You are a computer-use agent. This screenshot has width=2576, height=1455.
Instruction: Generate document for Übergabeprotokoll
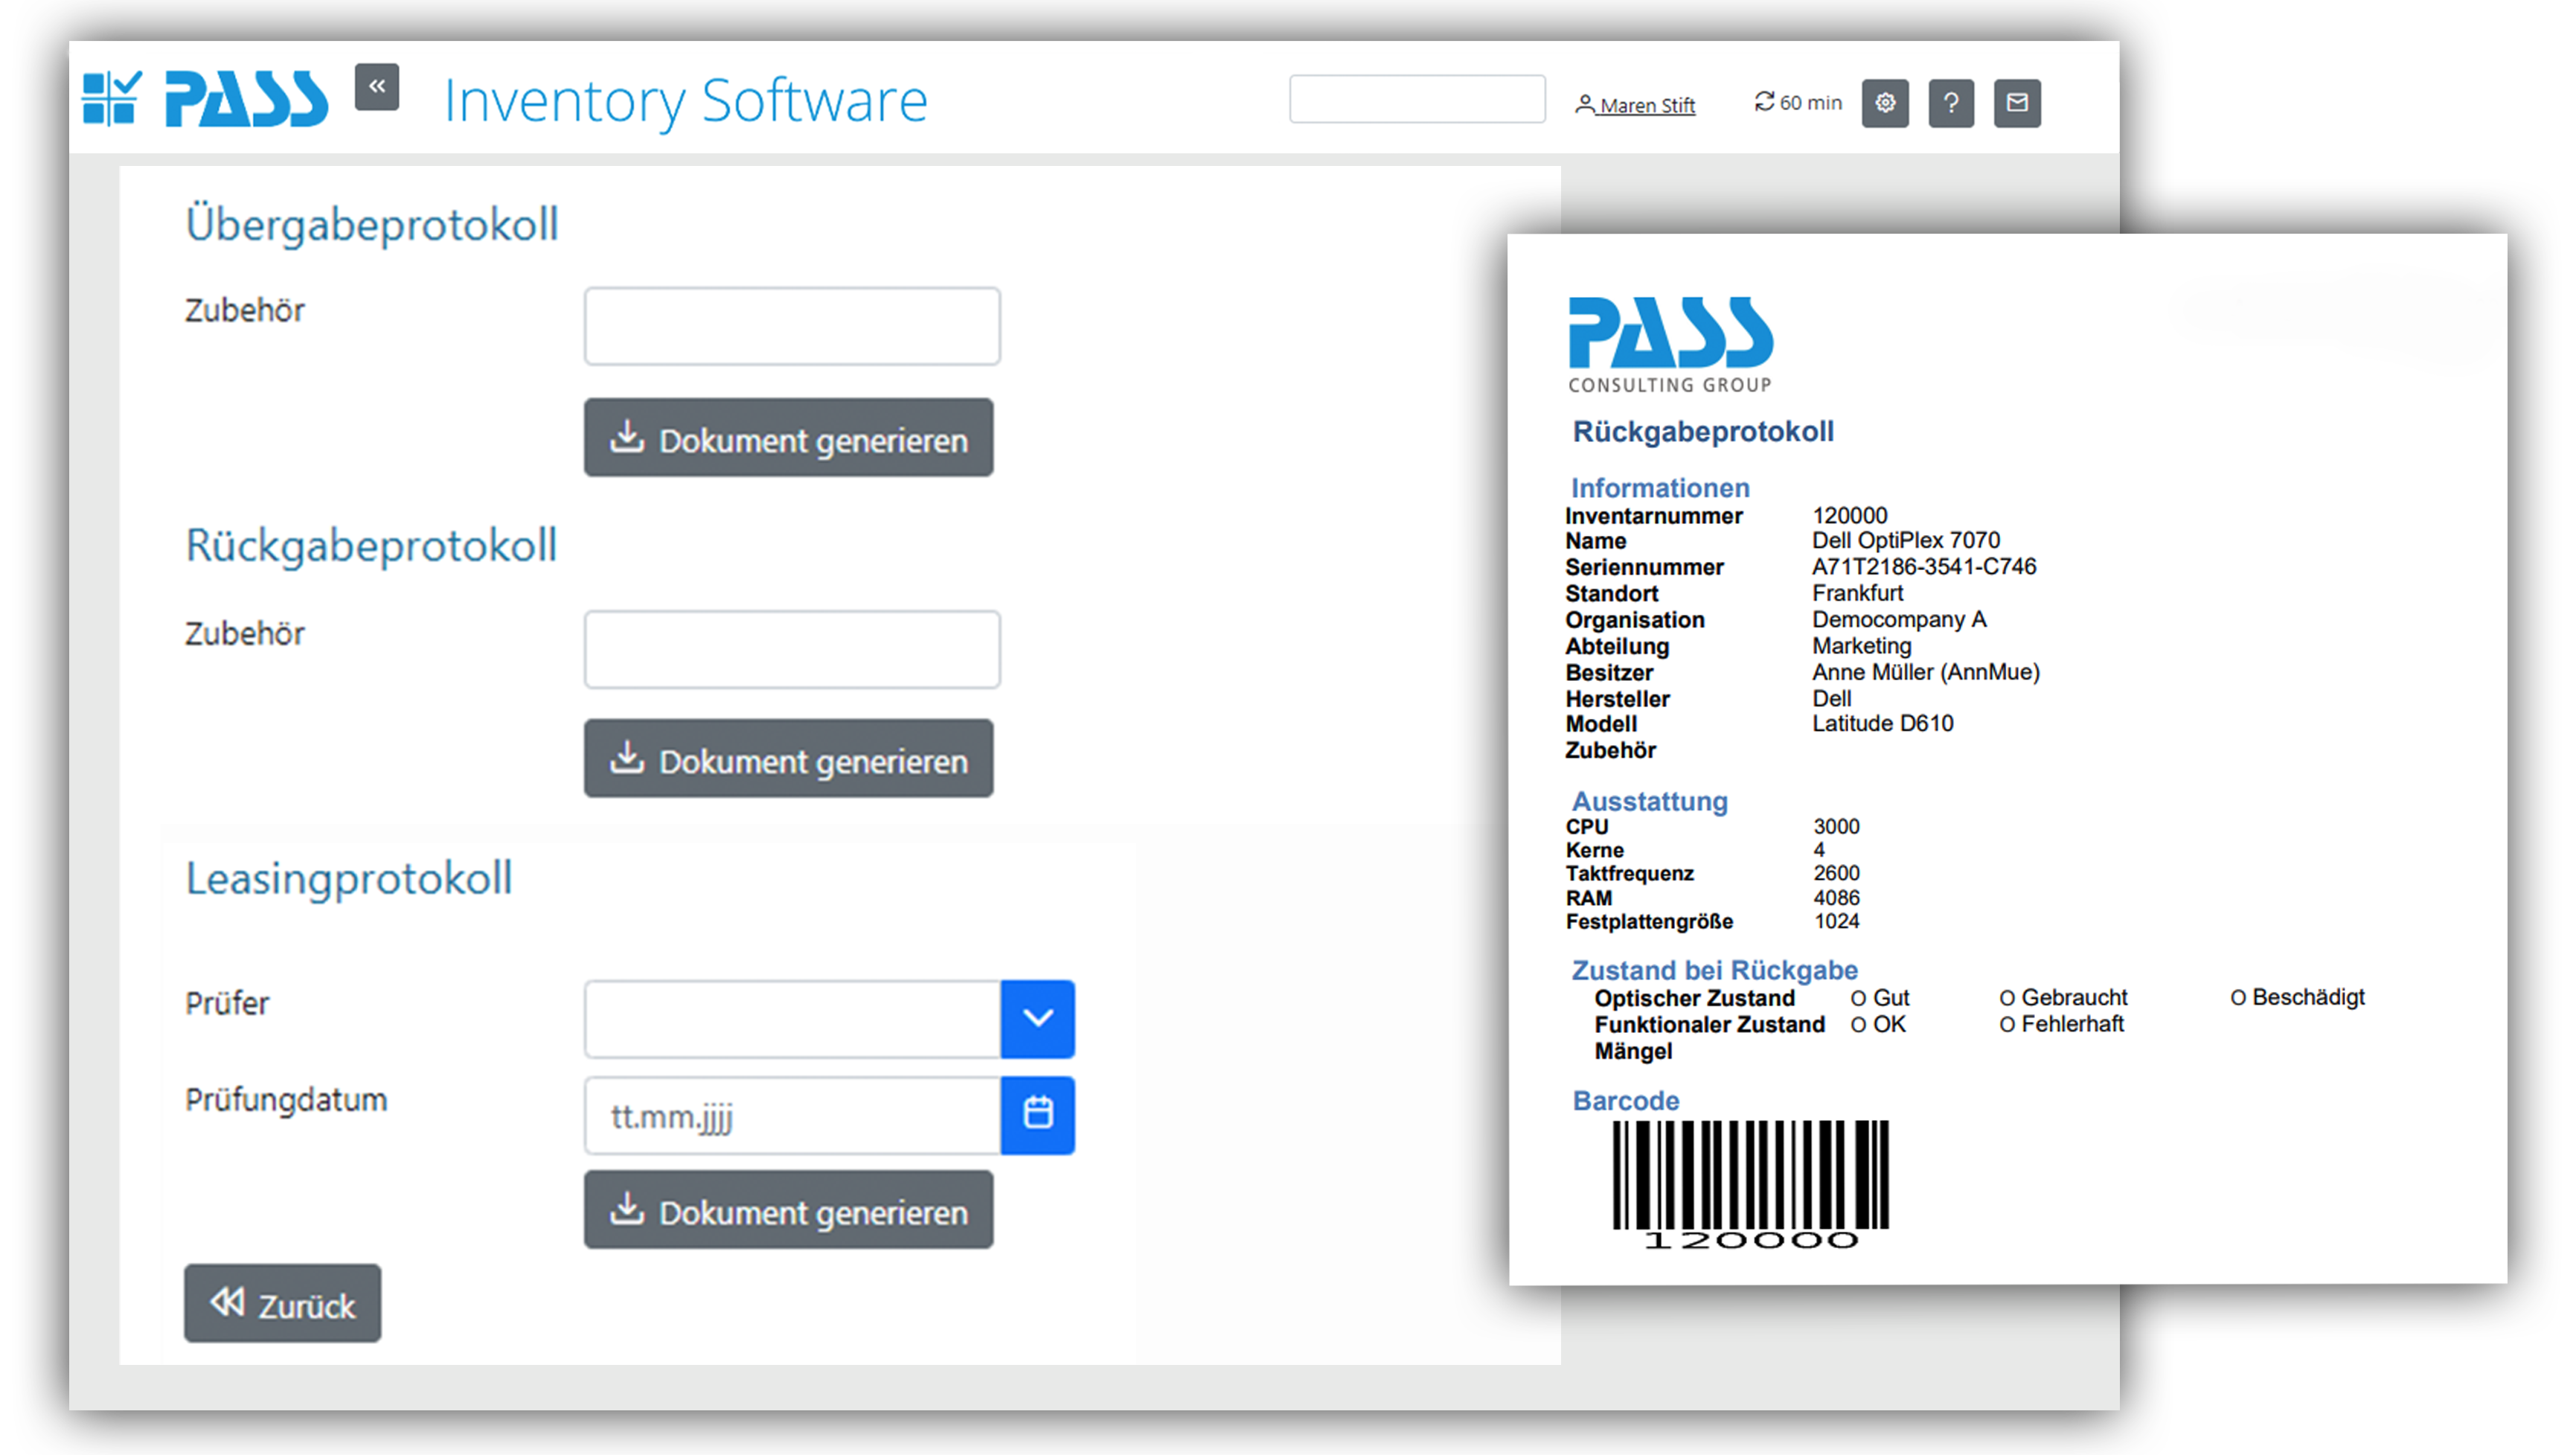click(788, 438)
